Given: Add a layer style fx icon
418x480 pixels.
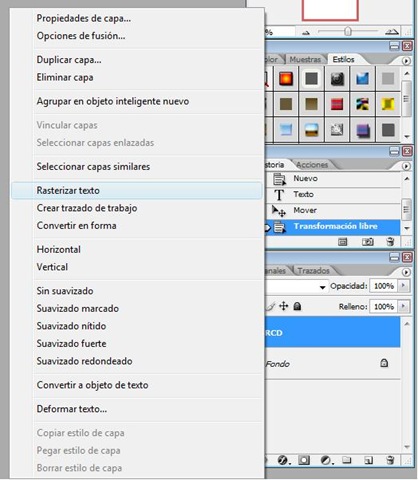Looking at the screenshot, I should 283,461.
